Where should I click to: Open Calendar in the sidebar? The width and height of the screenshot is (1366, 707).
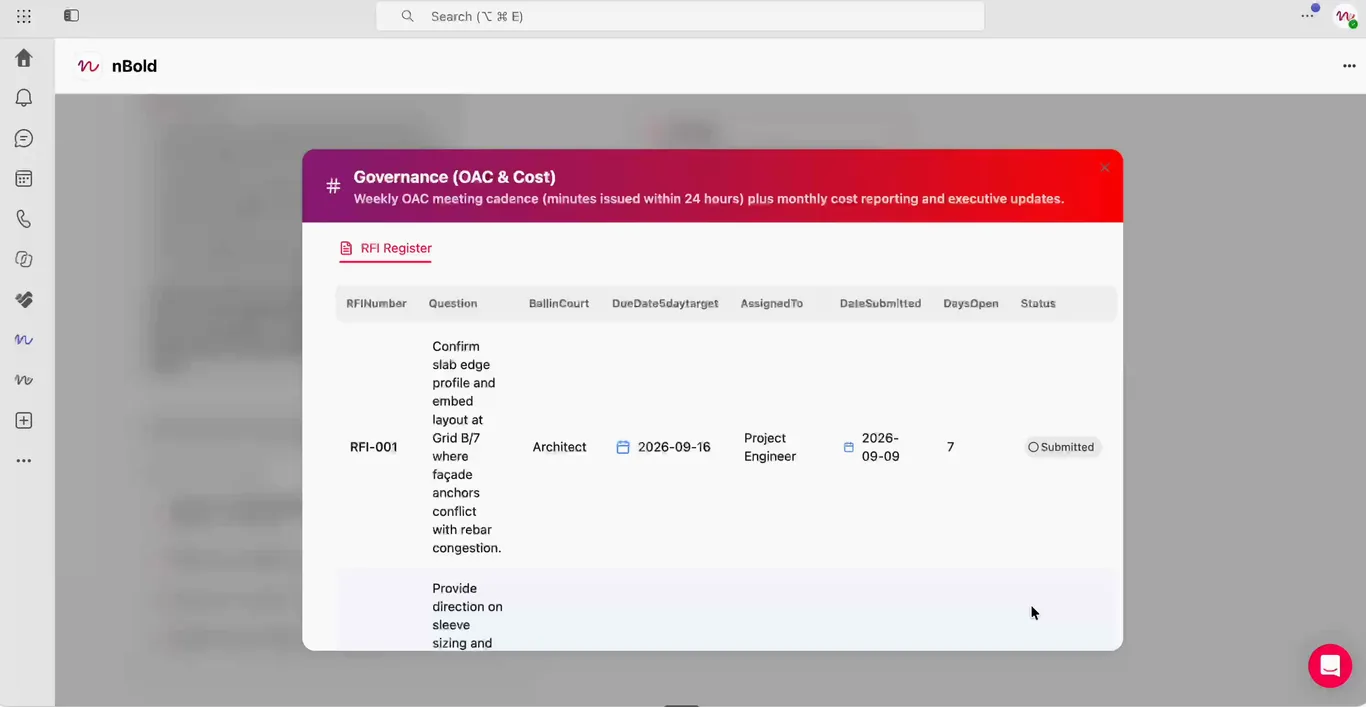pyautogui.click(x=24, y=179)
